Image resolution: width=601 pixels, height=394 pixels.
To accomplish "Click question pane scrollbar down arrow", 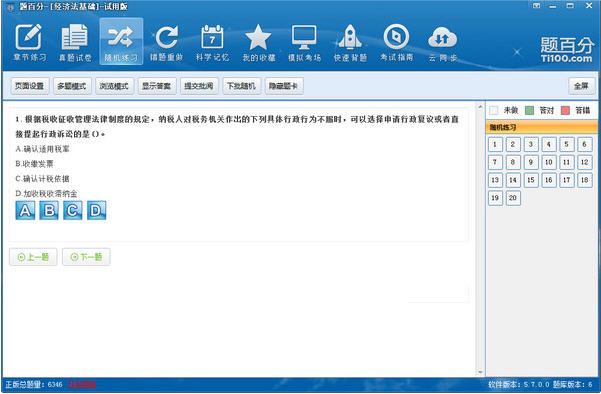I will pos(480,372).
